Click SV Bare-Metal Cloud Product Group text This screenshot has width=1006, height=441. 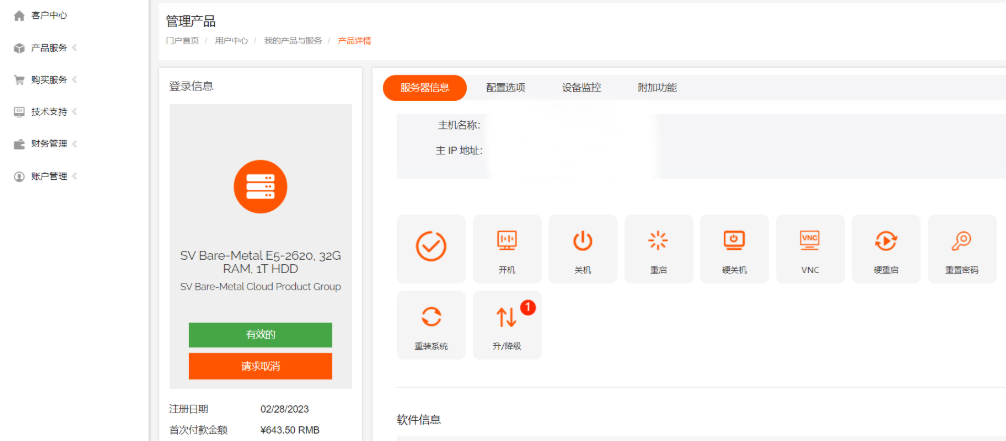click(260, 287)
